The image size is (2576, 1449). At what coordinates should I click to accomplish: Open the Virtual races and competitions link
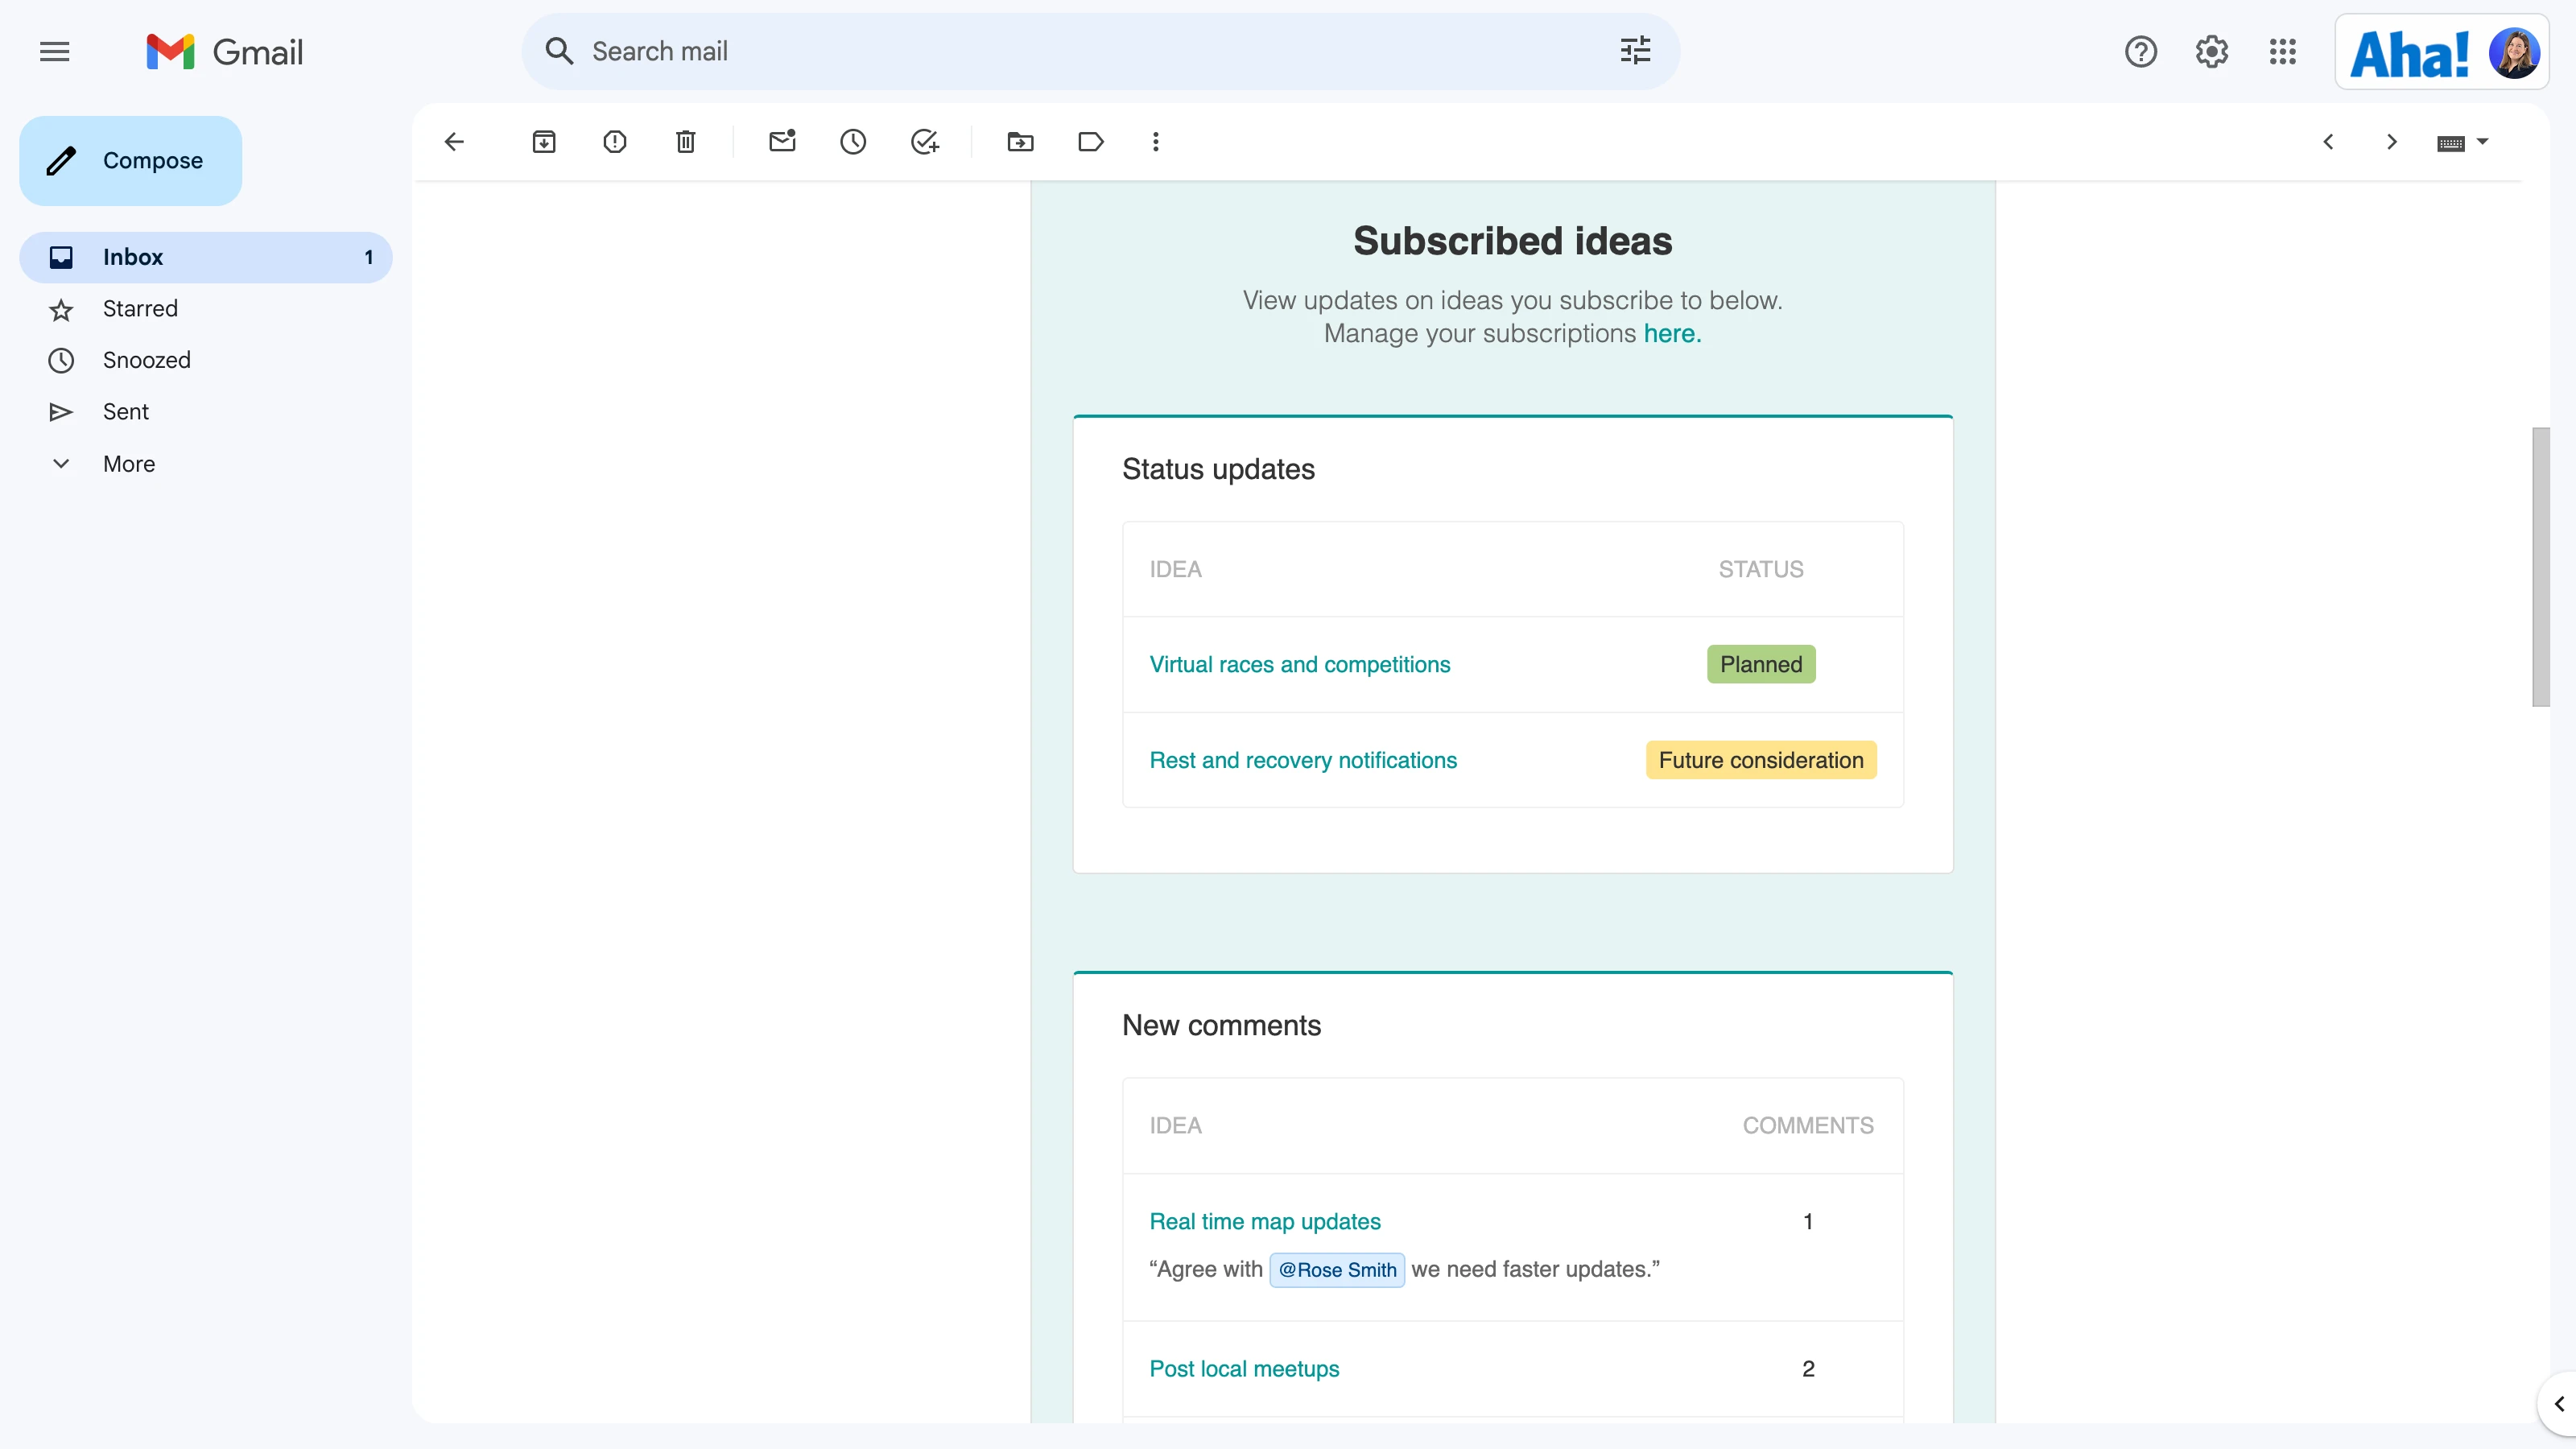click(1299, 665)
